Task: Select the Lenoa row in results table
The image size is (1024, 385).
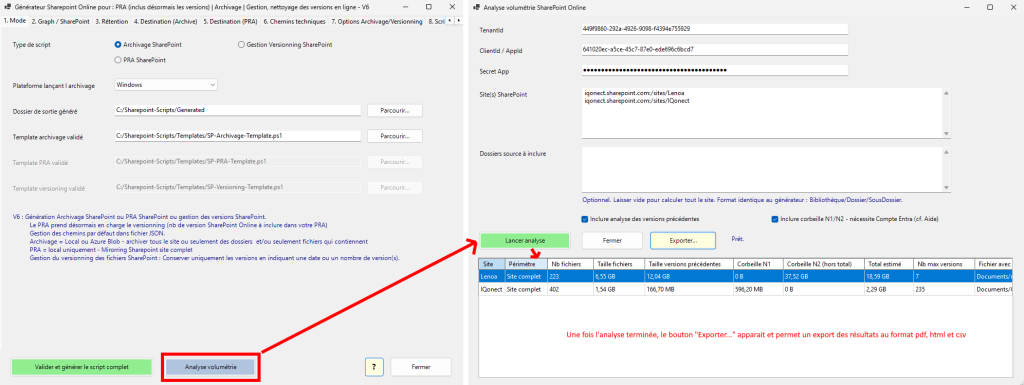Action: (x=746, y=277)
